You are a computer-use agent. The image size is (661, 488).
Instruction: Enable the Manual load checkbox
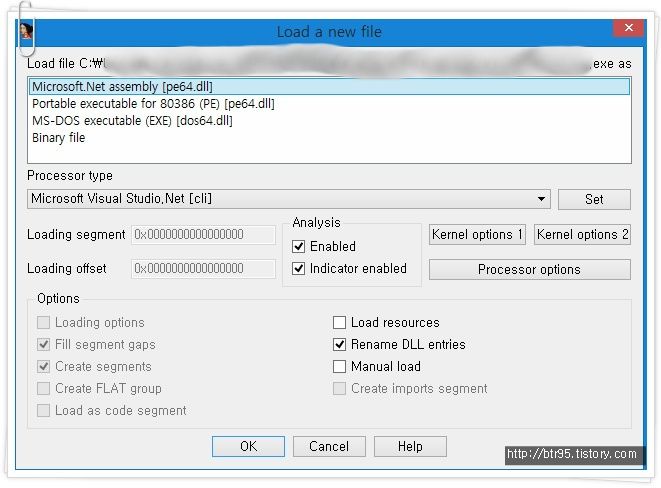339,367
